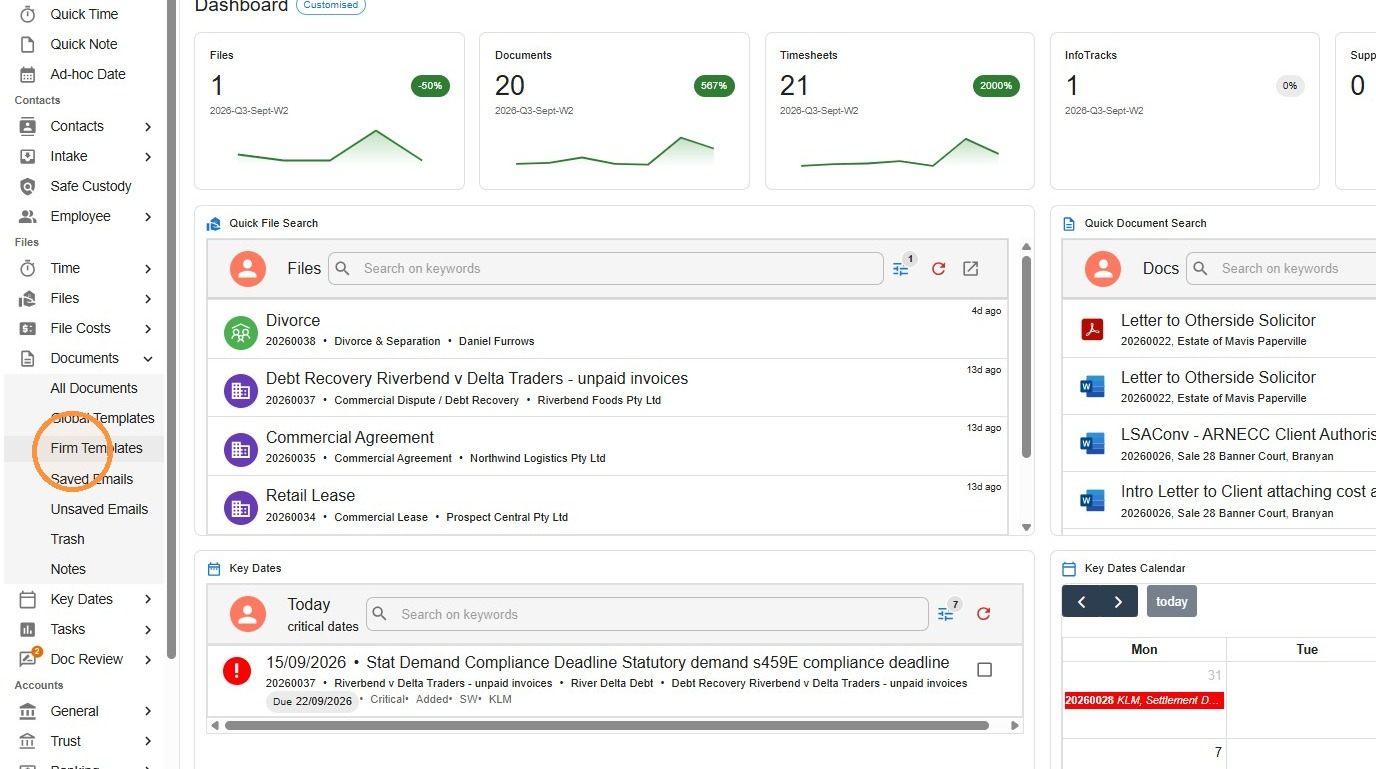
Task: Open Firm Templates submenu item
Action: (96, 448)
